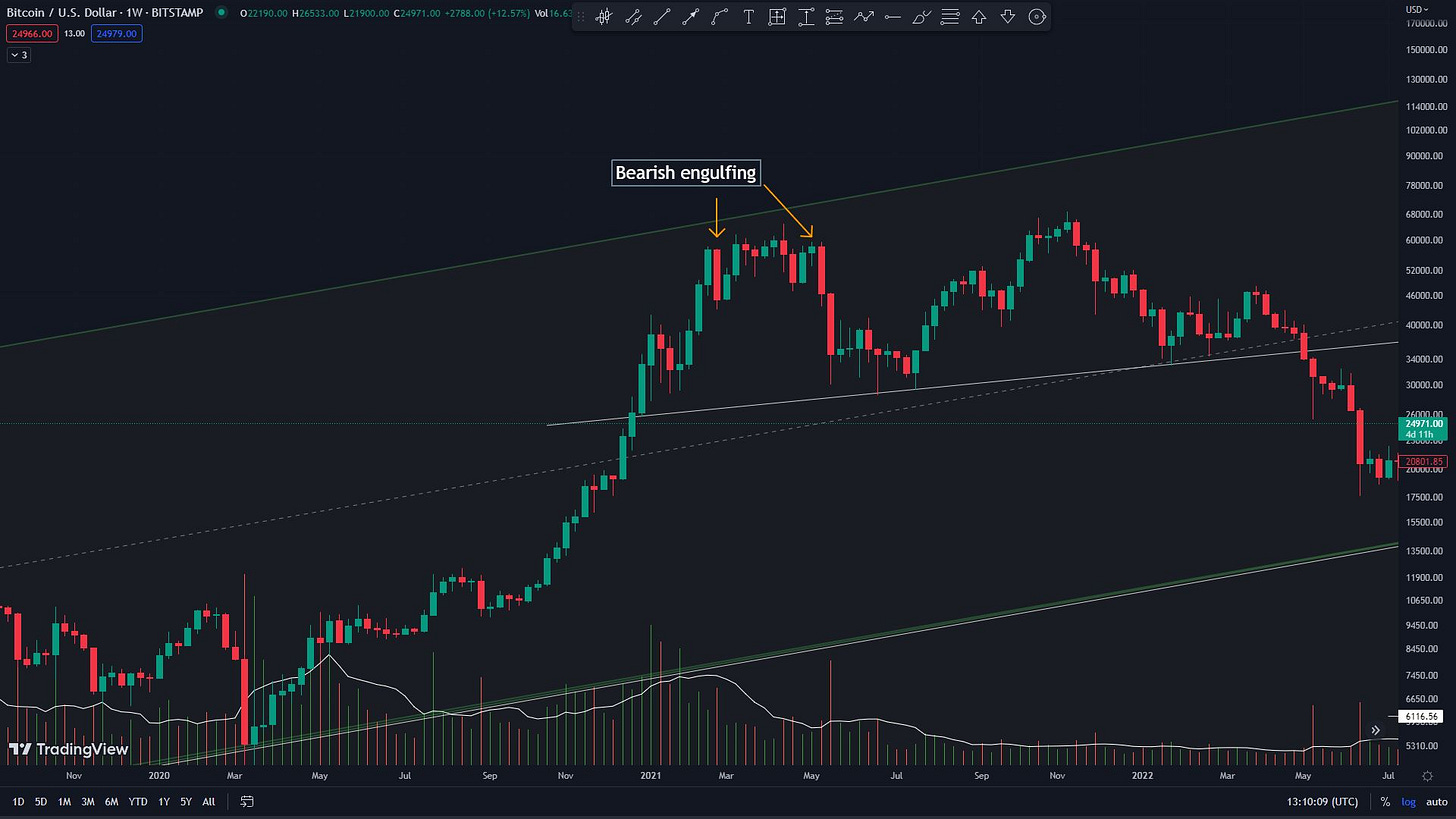1456x819 pixels.
Task: Select the path/polyline drawing tool
Action: (x=719, y=17)
